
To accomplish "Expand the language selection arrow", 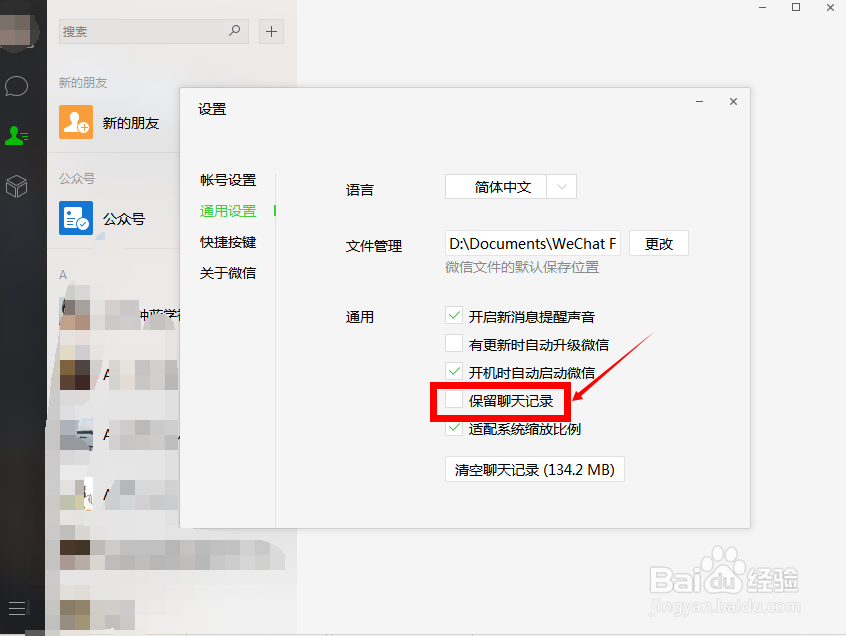I will coord(562,186).
